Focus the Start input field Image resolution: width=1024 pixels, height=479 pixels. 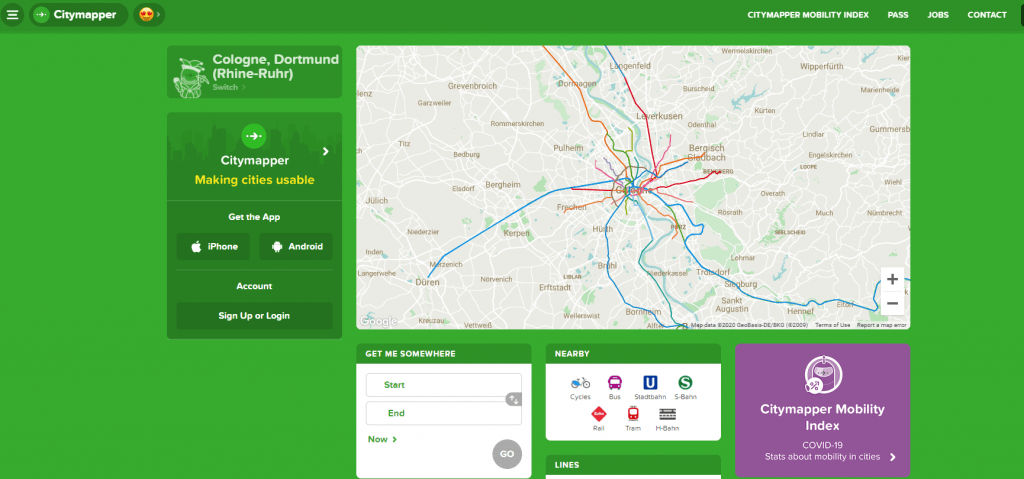click(x=443, y=385)
